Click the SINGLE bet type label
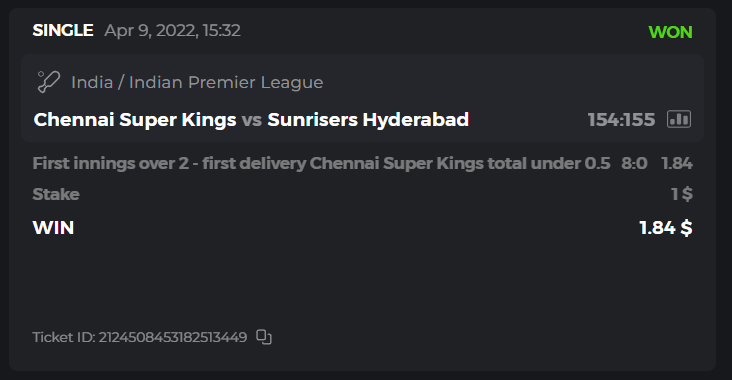 (x=63, y=30)
